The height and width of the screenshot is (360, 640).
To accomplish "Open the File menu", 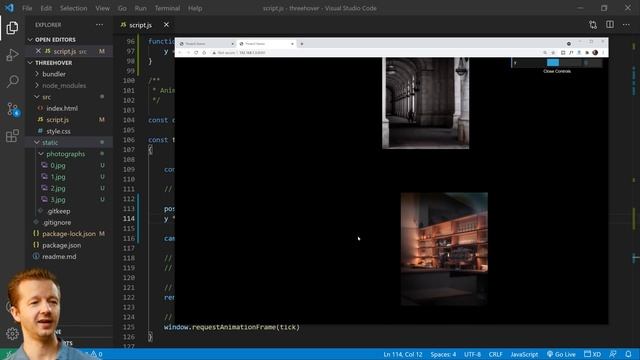I will [x=27, y=8].
